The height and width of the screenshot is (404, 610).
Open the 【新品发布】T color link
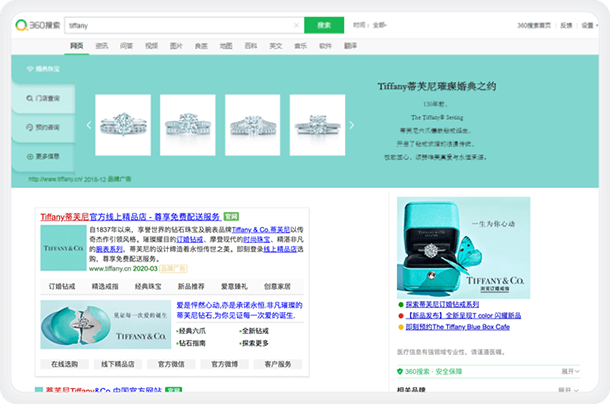click(x=463, y=316)
